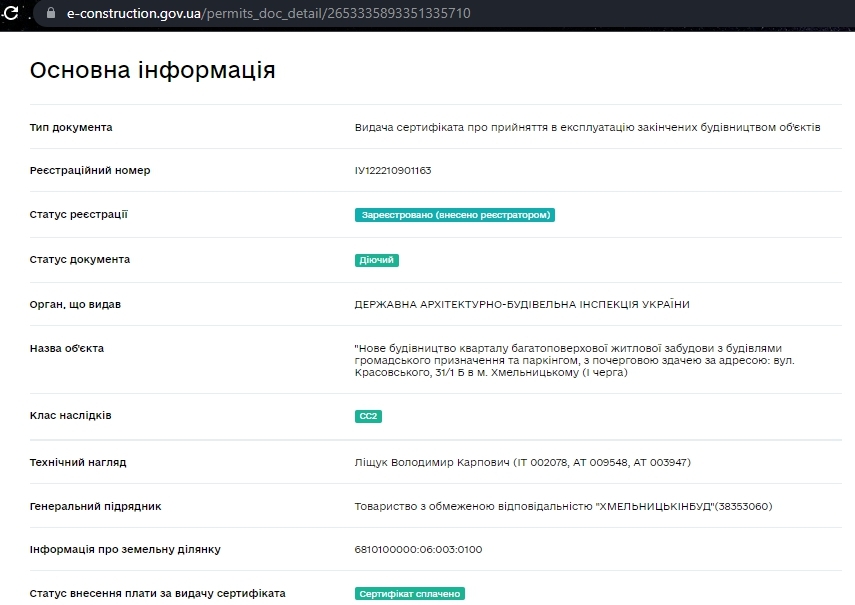Select registration number ІУ122210901163
The height and width of the screenshot is (605, 855).
click(393, 171)
